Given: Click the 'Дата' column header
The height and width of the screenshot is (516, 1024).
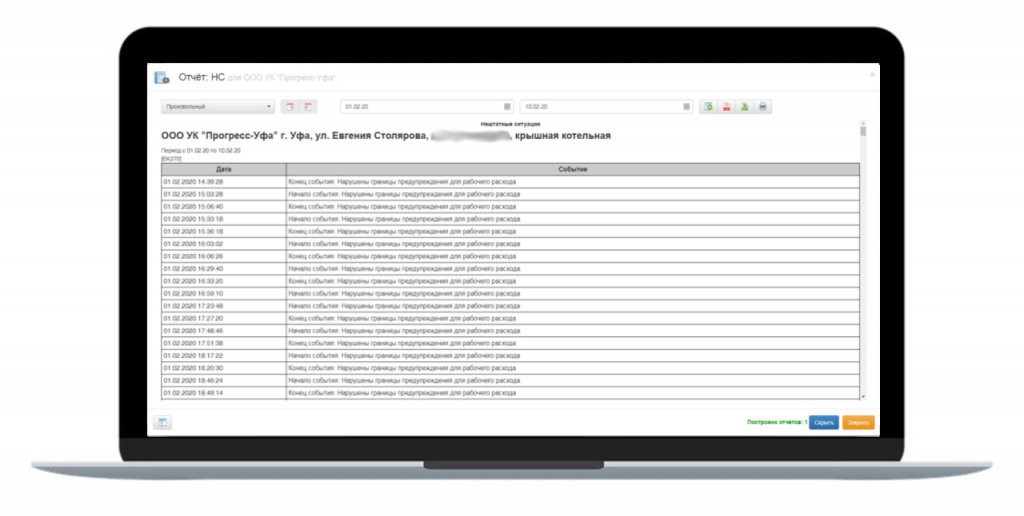Looking at the screenshot, I should 223,169.
